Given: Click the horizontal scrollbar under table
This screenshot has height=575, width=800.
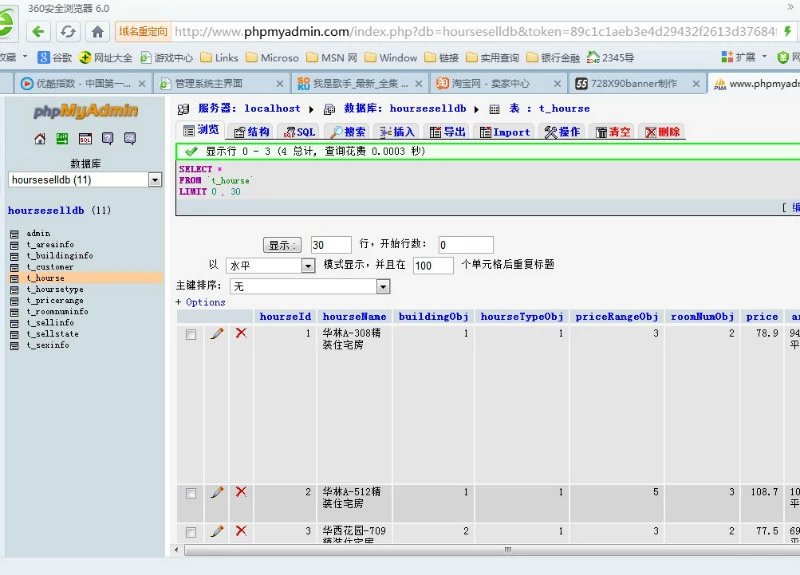Looking at the screenshot, I should [492, 550].
